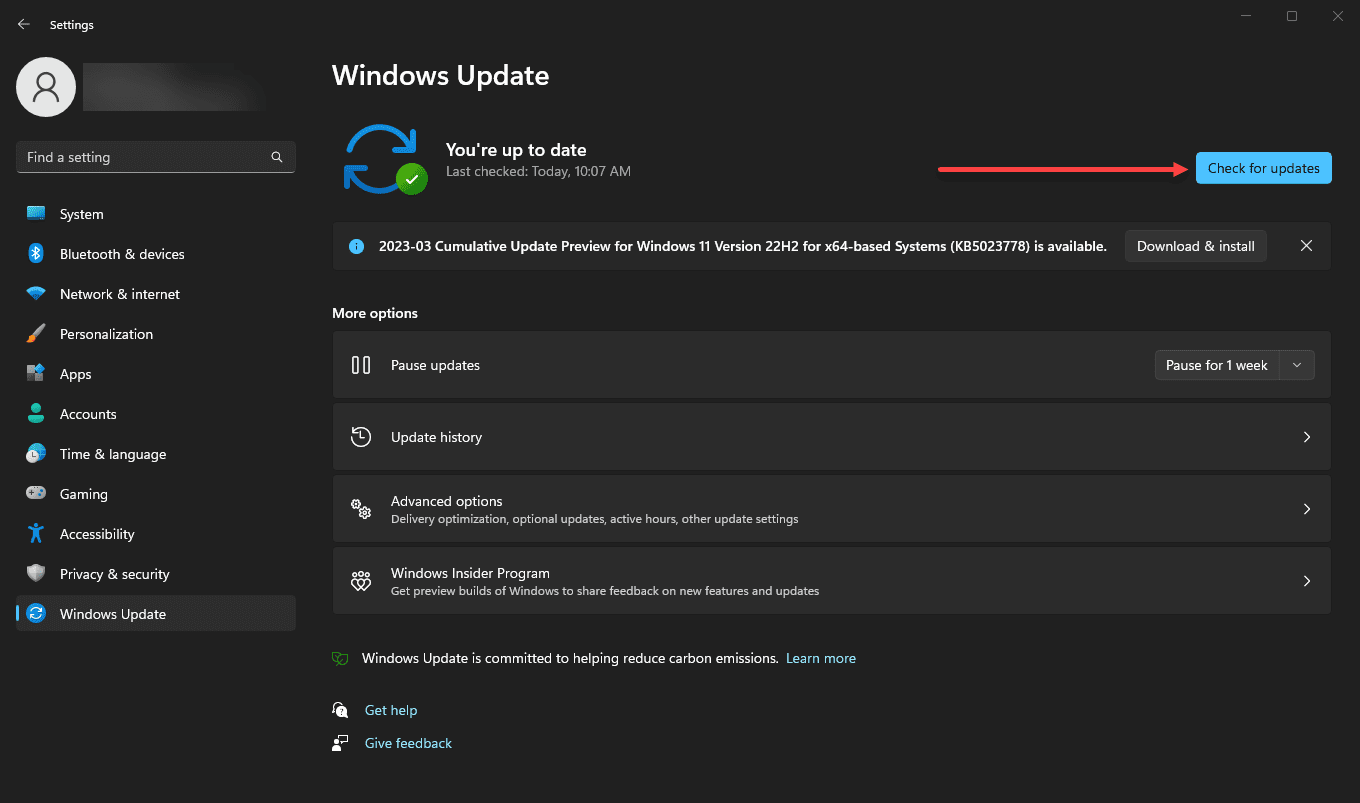The image size is (1360, 803).
Task: Click Pause for 1 week button
Action: [x=1217, y=365]
